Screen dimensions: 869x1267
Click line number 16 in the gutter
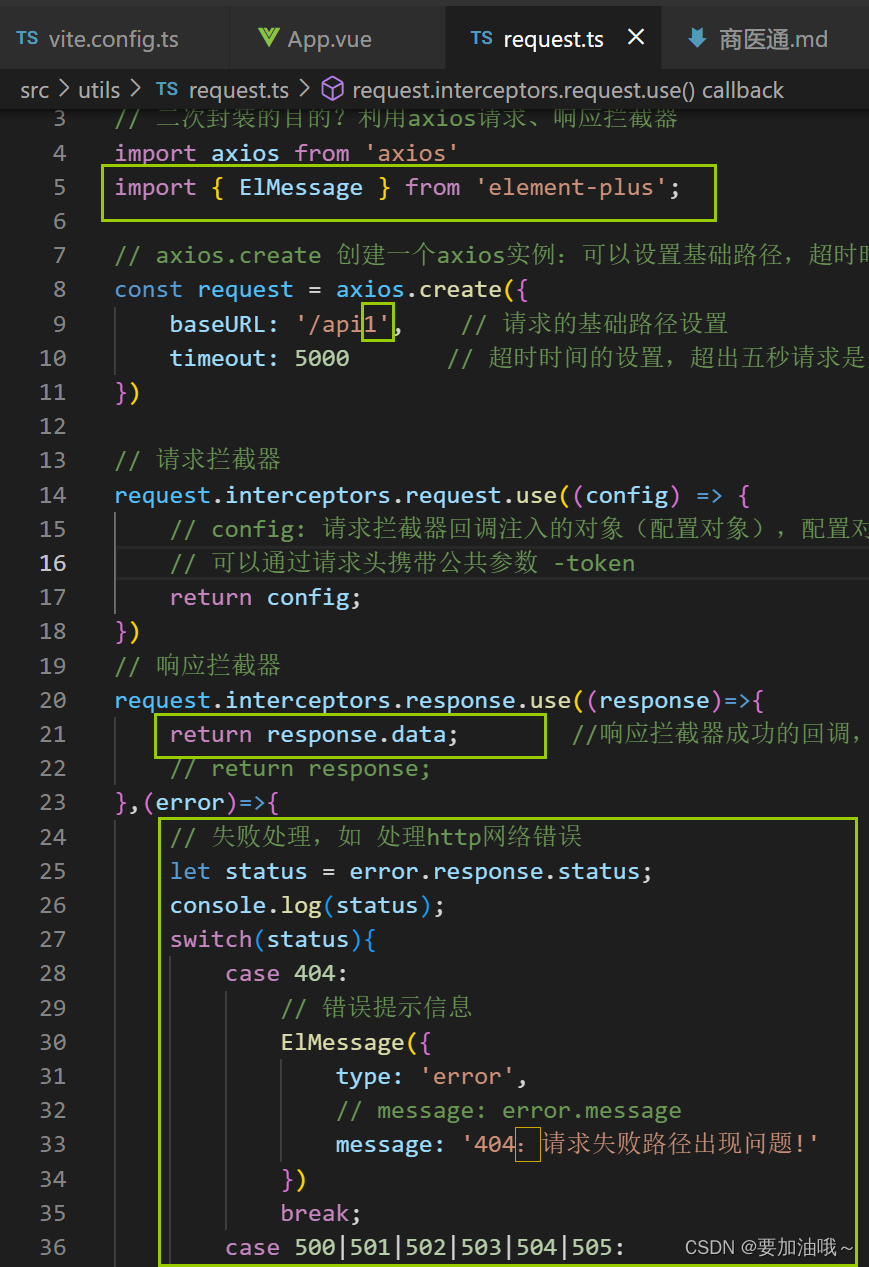coord(53,563)
